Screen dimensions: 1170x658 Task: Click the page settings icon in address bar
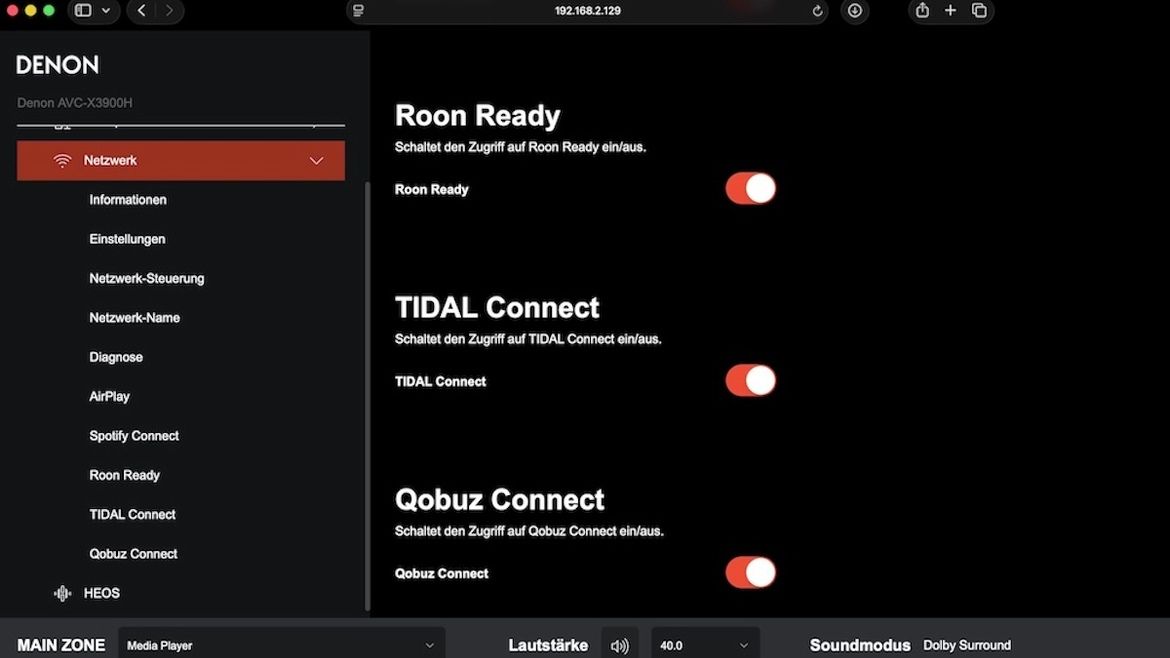[x=358, y=10]
